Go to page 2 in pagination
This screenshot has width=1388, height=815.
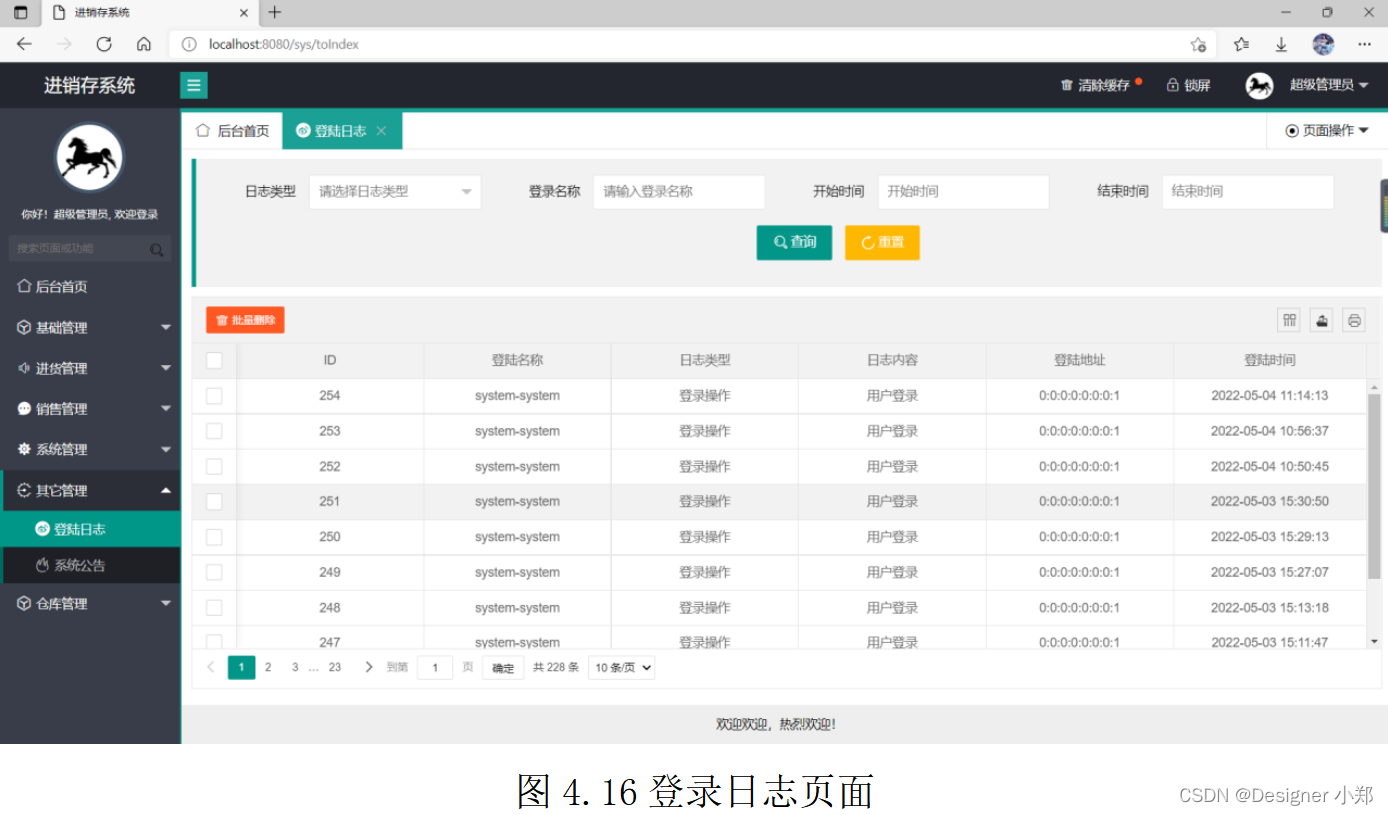click(x=268, y=667)
